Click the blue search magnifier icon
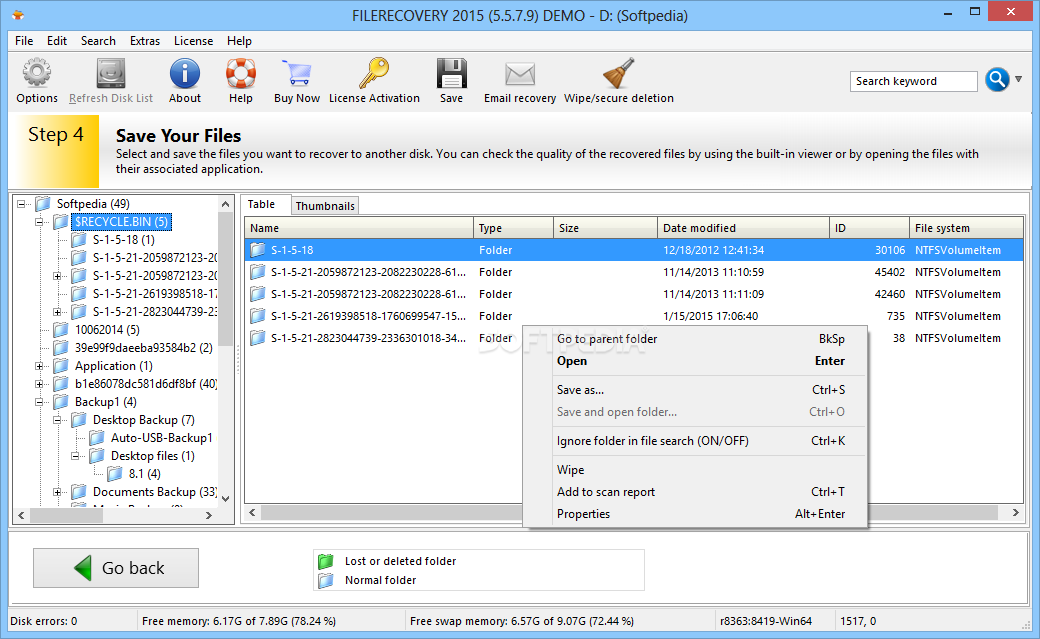Image resolution: width=1040 pixels, height=639 pixels. pos(997,80)
